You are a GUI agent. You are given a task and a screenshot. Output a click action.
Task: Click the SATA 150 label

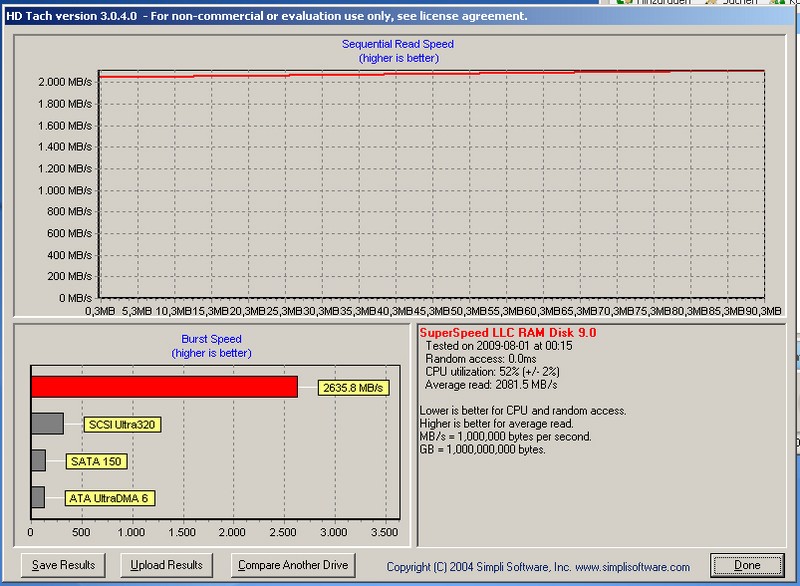pyautogui.click(x=98, y=461)
